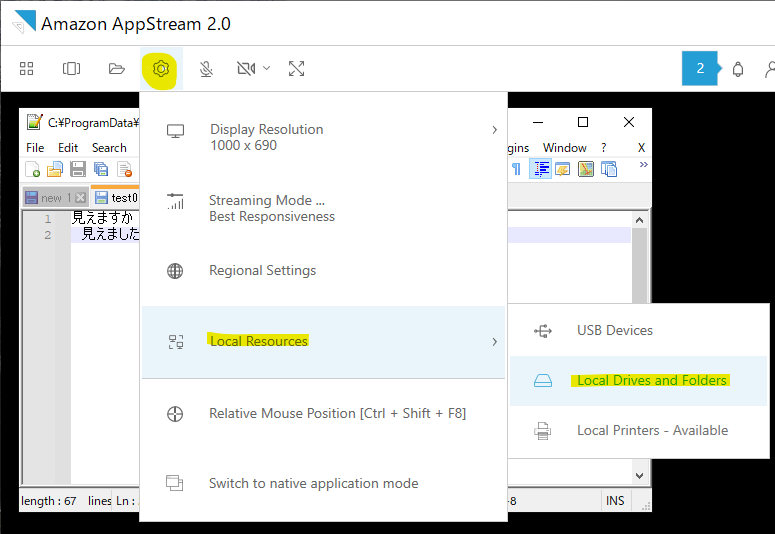Viewport: 775px width, 534px height.
Task: Select Switch to native application mode
Action: (323, 483)
